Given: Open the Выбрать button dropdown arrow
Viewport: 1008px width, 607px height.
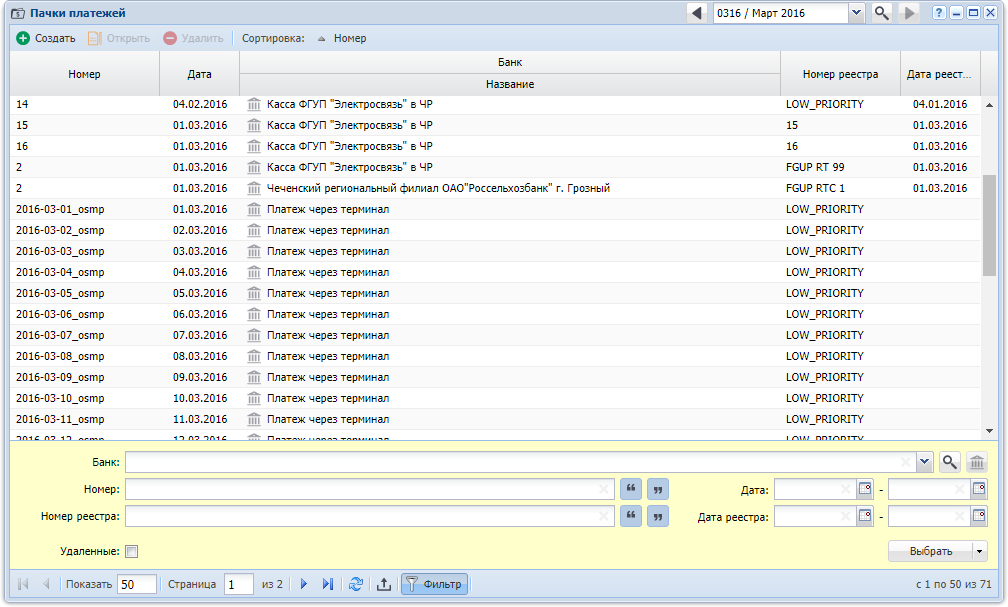Looking at the screenshot, I should coord(980,551).
